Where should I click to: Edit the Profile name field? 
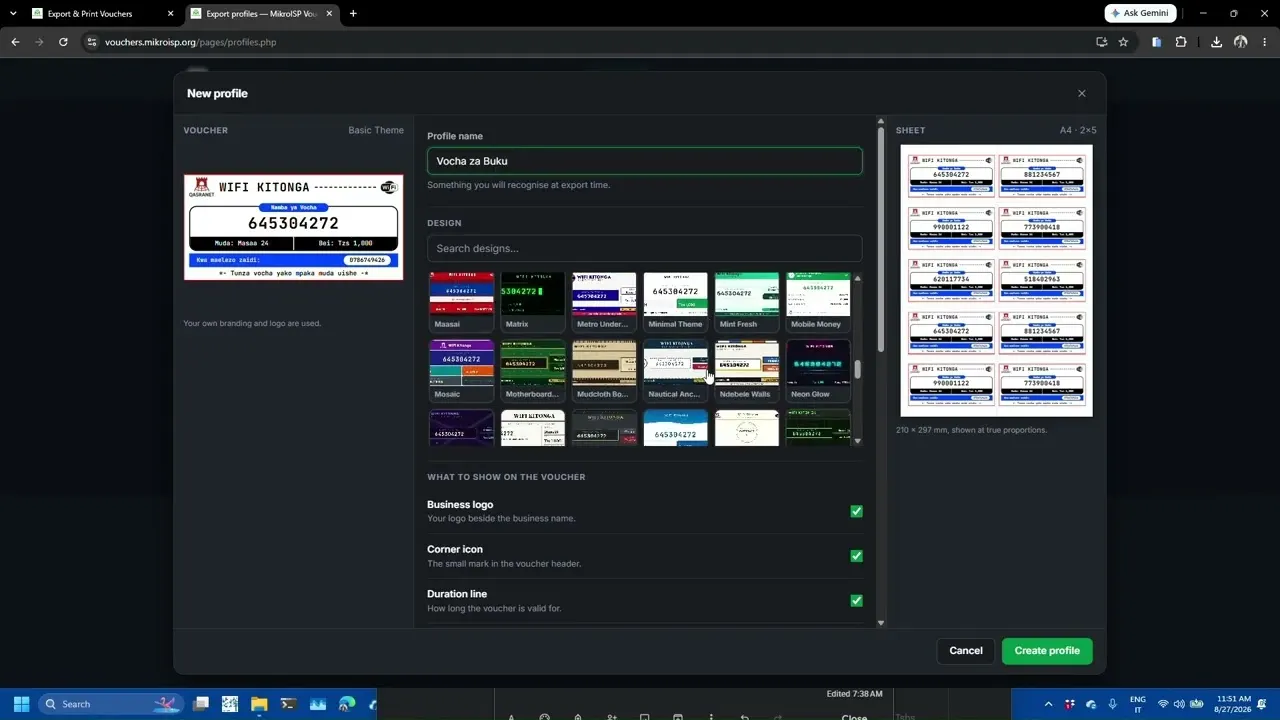[644, 161]
